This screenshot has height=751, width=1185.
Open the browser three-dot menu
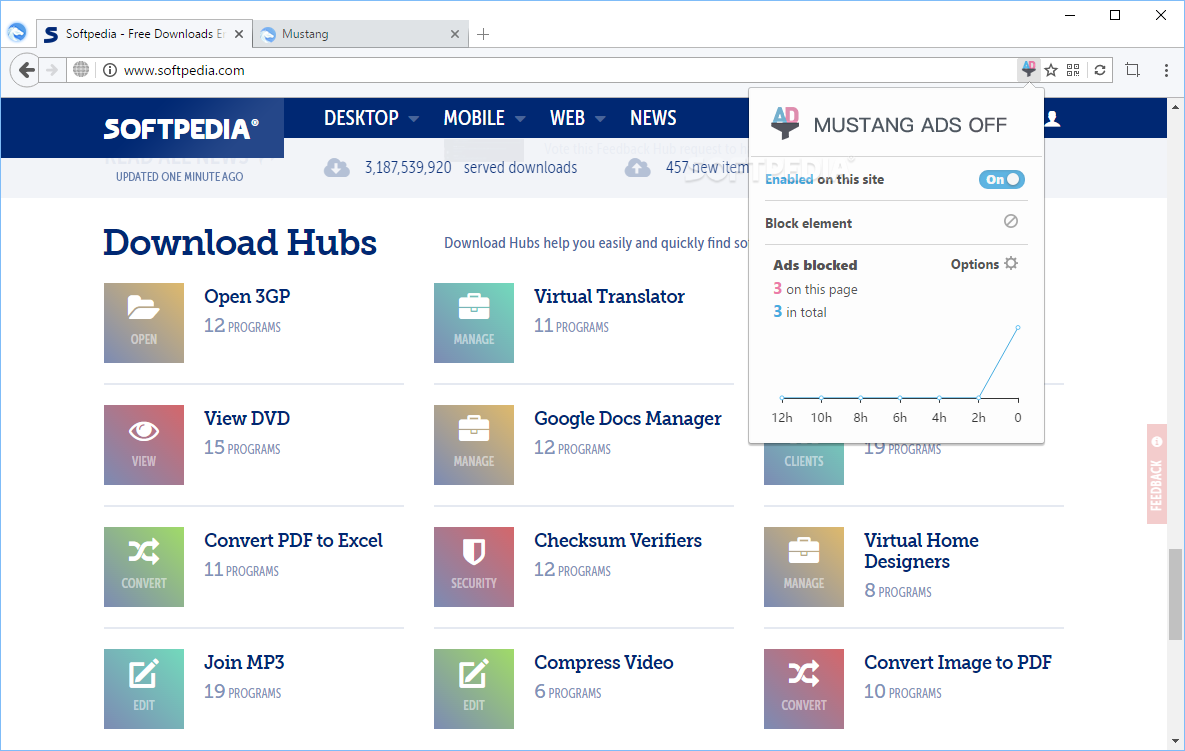[x=1166, y=70]
